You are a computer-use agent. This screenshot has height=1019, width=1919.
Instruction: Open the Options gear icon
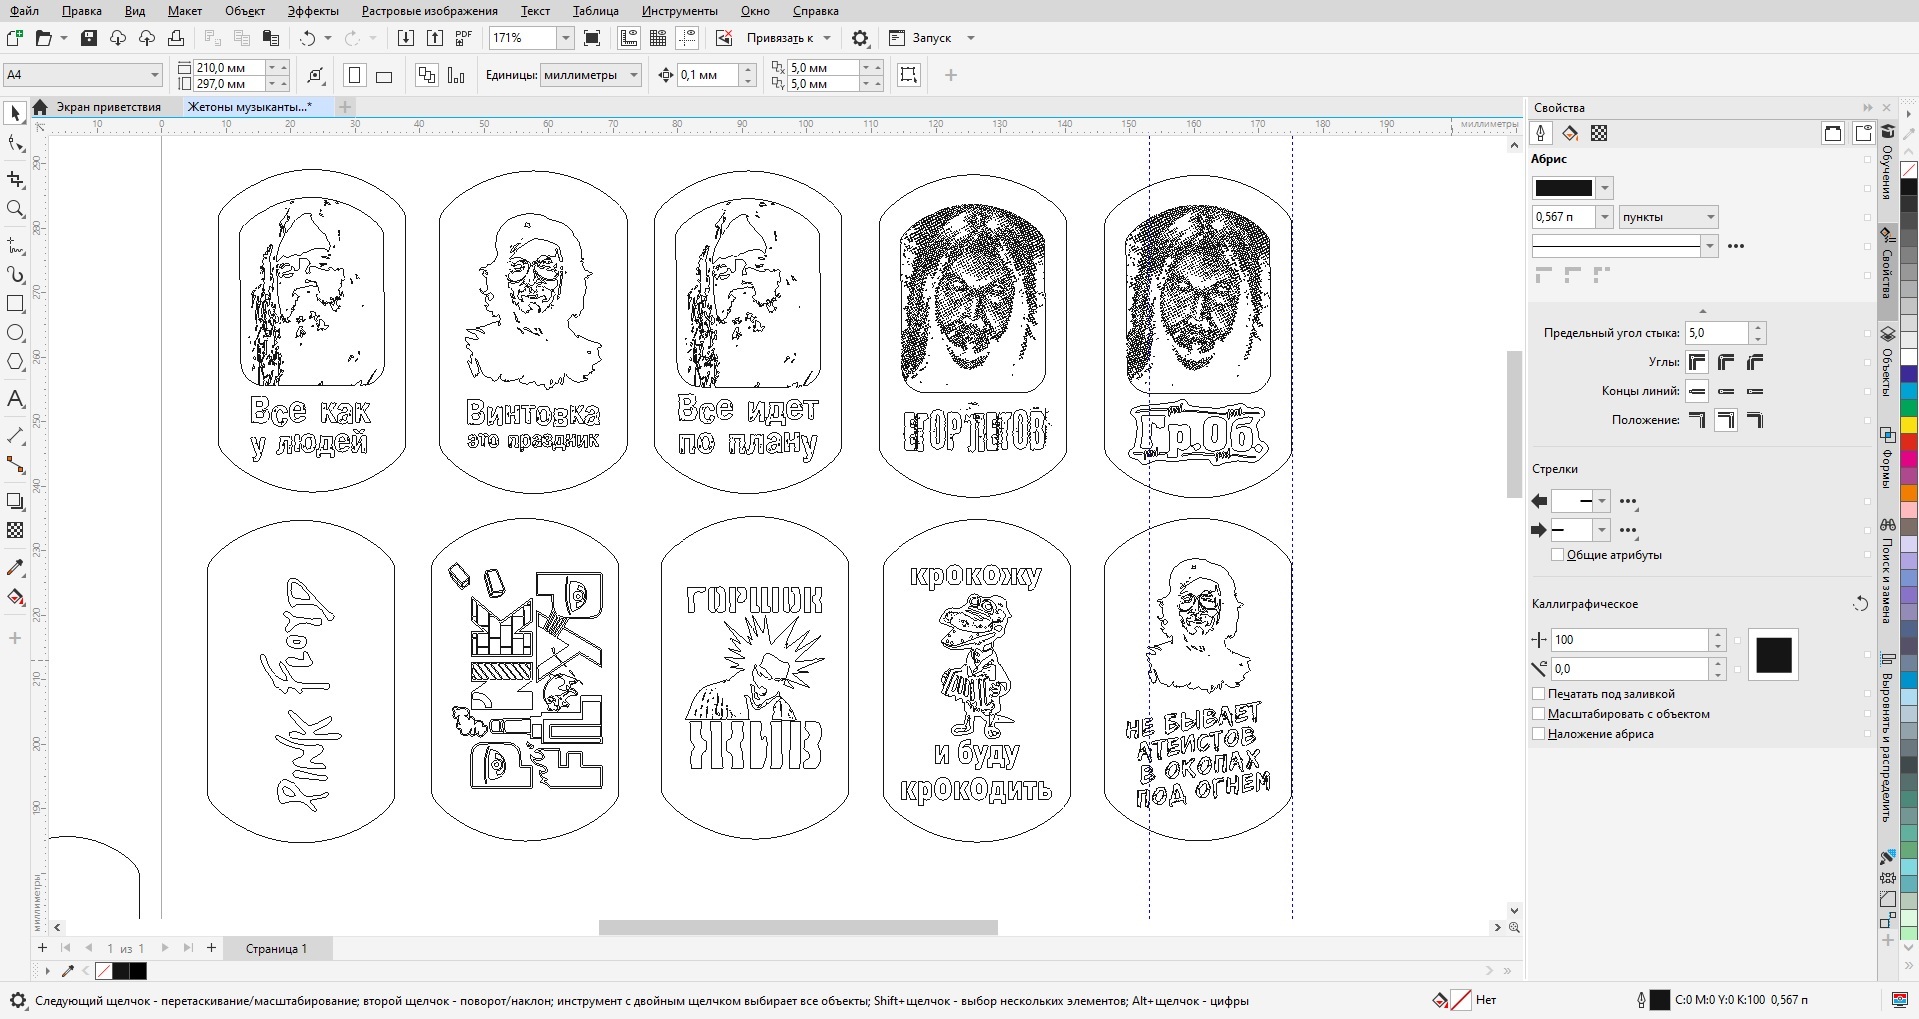pos(860,38)
